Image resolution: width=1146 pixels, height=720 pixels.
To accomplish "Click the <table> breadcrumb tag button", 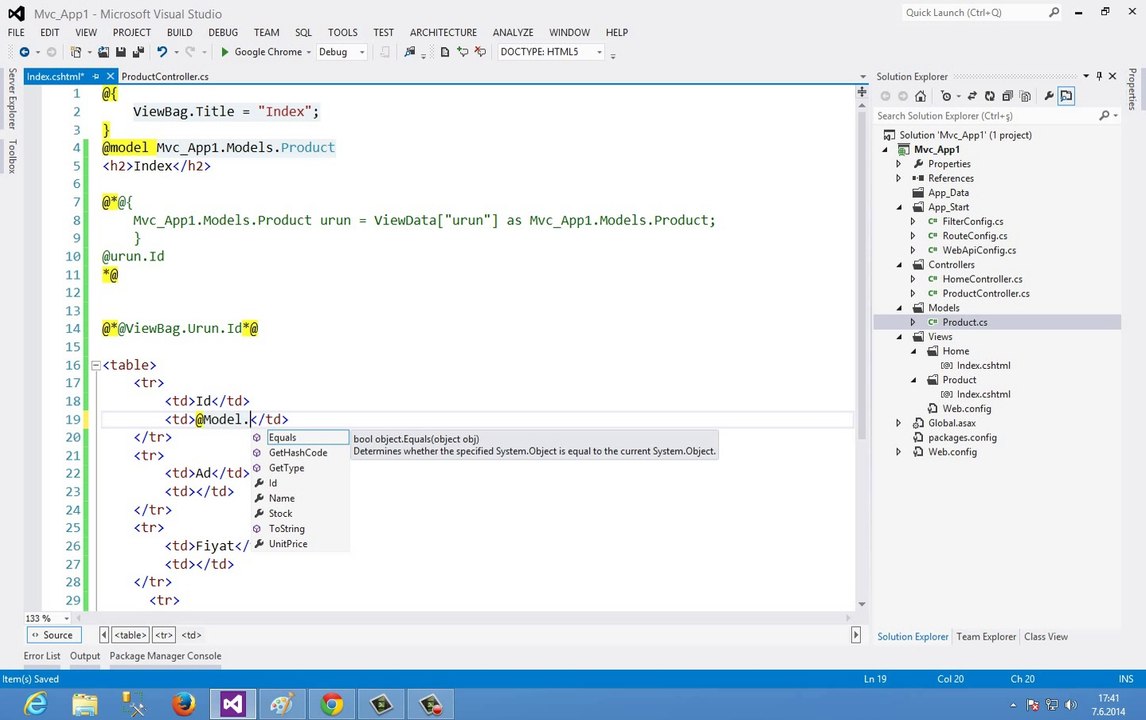I will [x=131, y=635].
